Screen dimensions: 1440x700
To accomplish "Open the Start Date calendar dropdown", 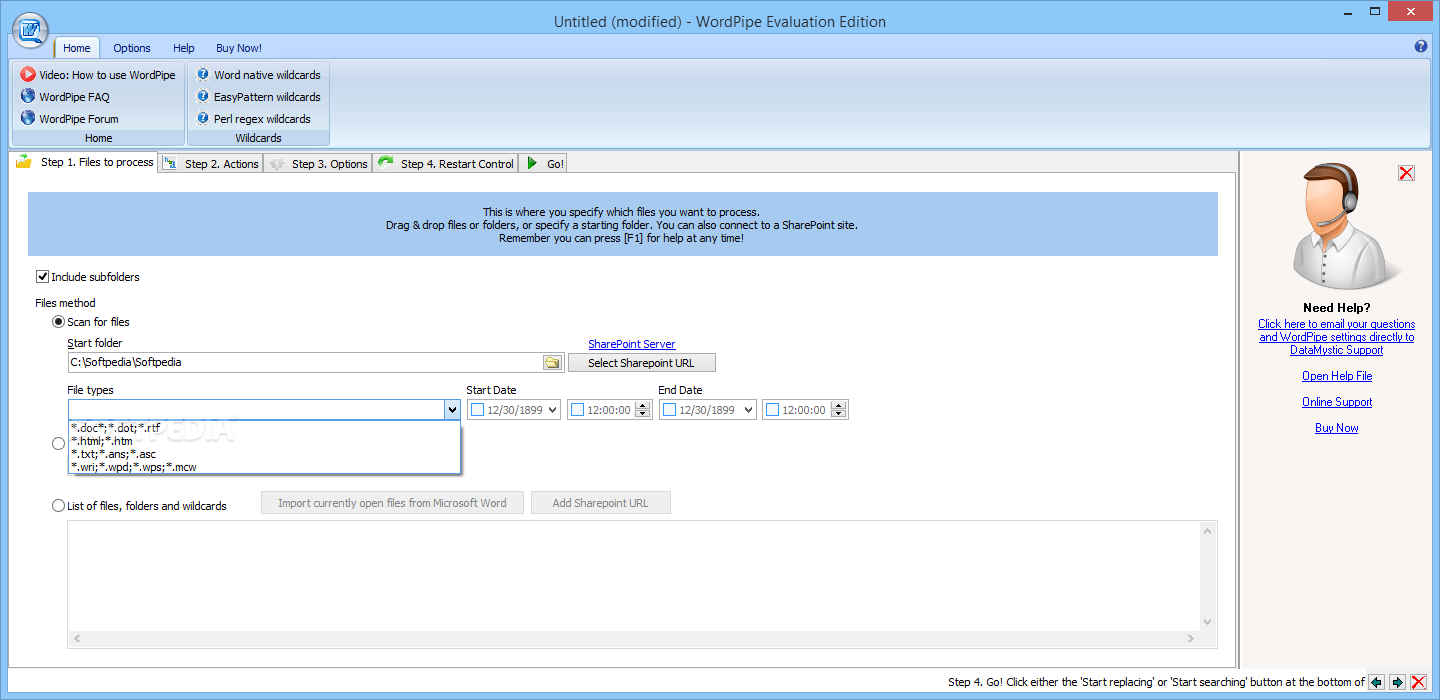I will click(x=552, y=410).
